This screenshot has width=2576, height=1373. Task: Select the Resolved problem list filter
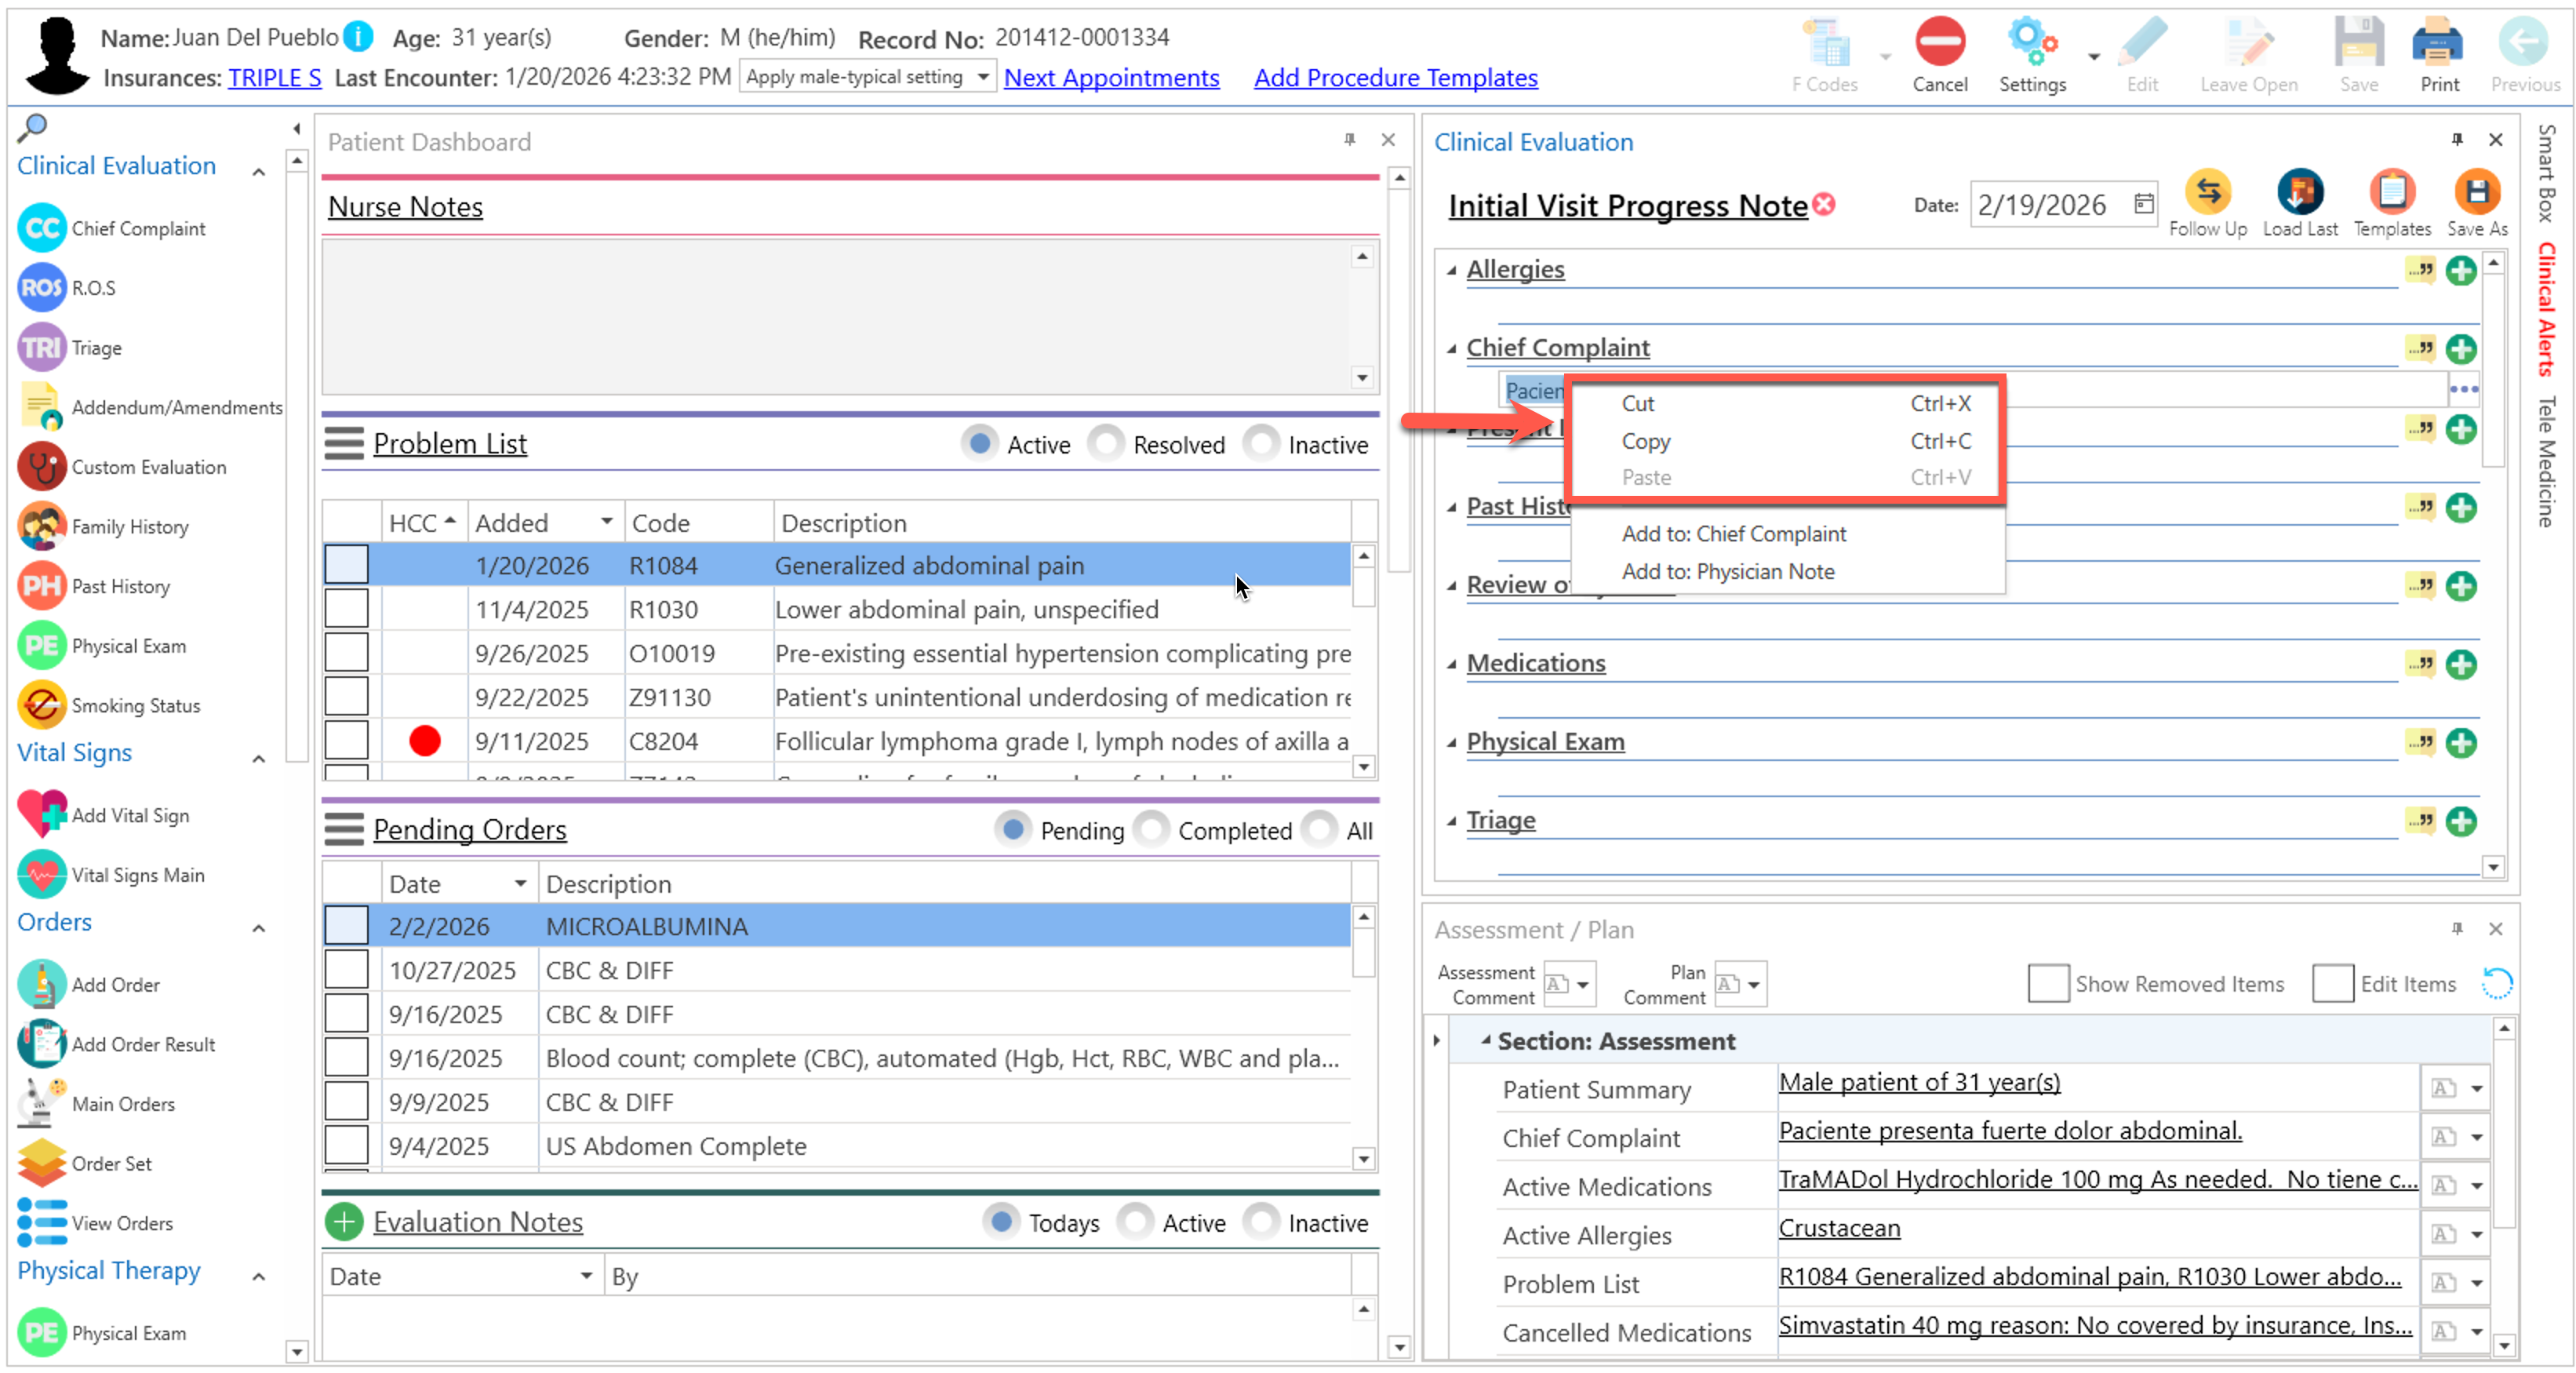(x=1106, y=444)
